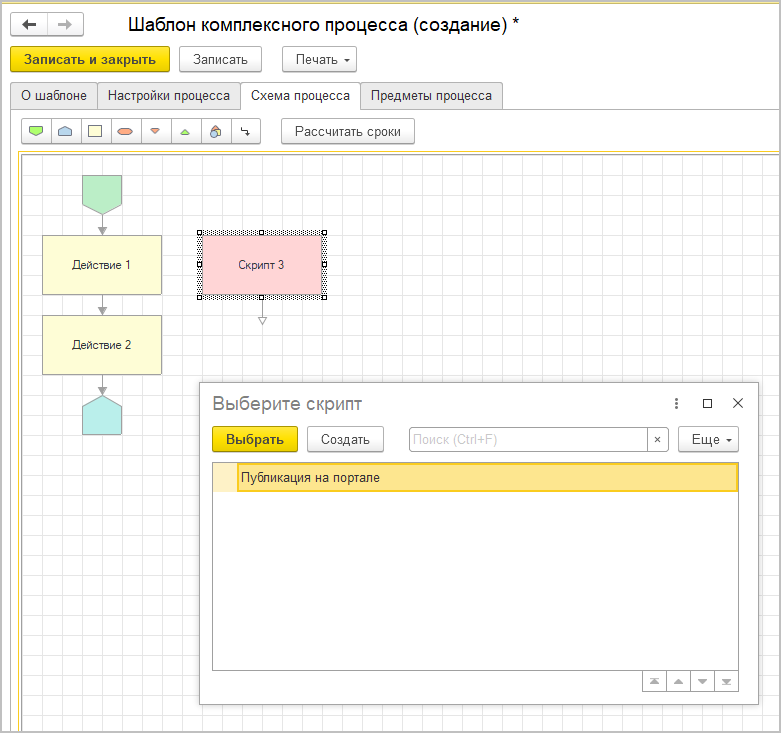Screen dimensions: 781x733
Task: Go back with the left arrow
Action: [29, 25]
